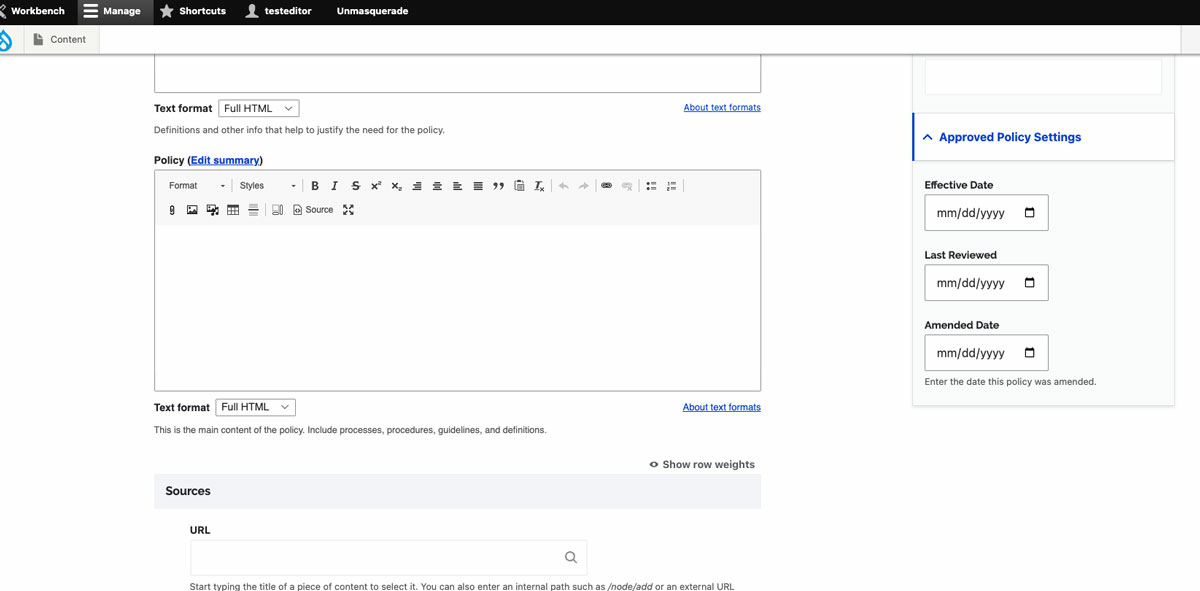This screenshot has width=1200, height=591.
Task: Insert a table in the editor
Action: tap(233, 210)
